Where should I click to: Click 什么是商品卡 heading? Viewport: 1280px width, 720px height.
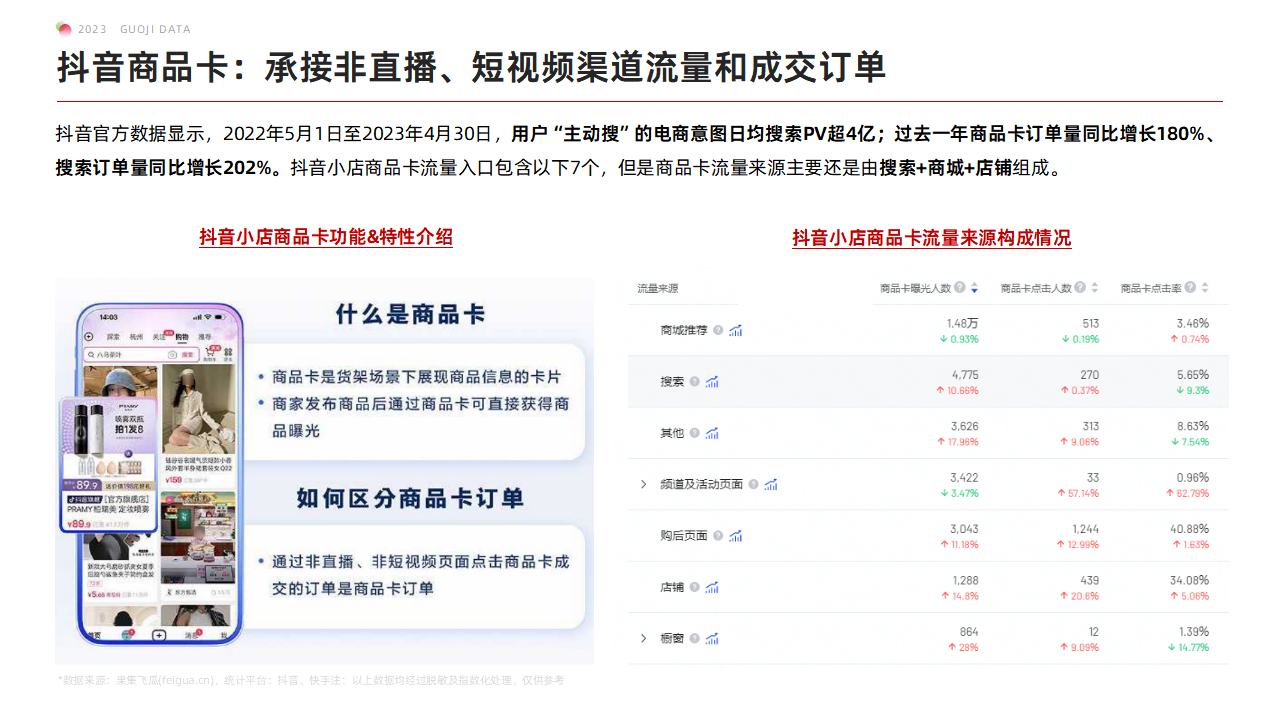[411, 314]
